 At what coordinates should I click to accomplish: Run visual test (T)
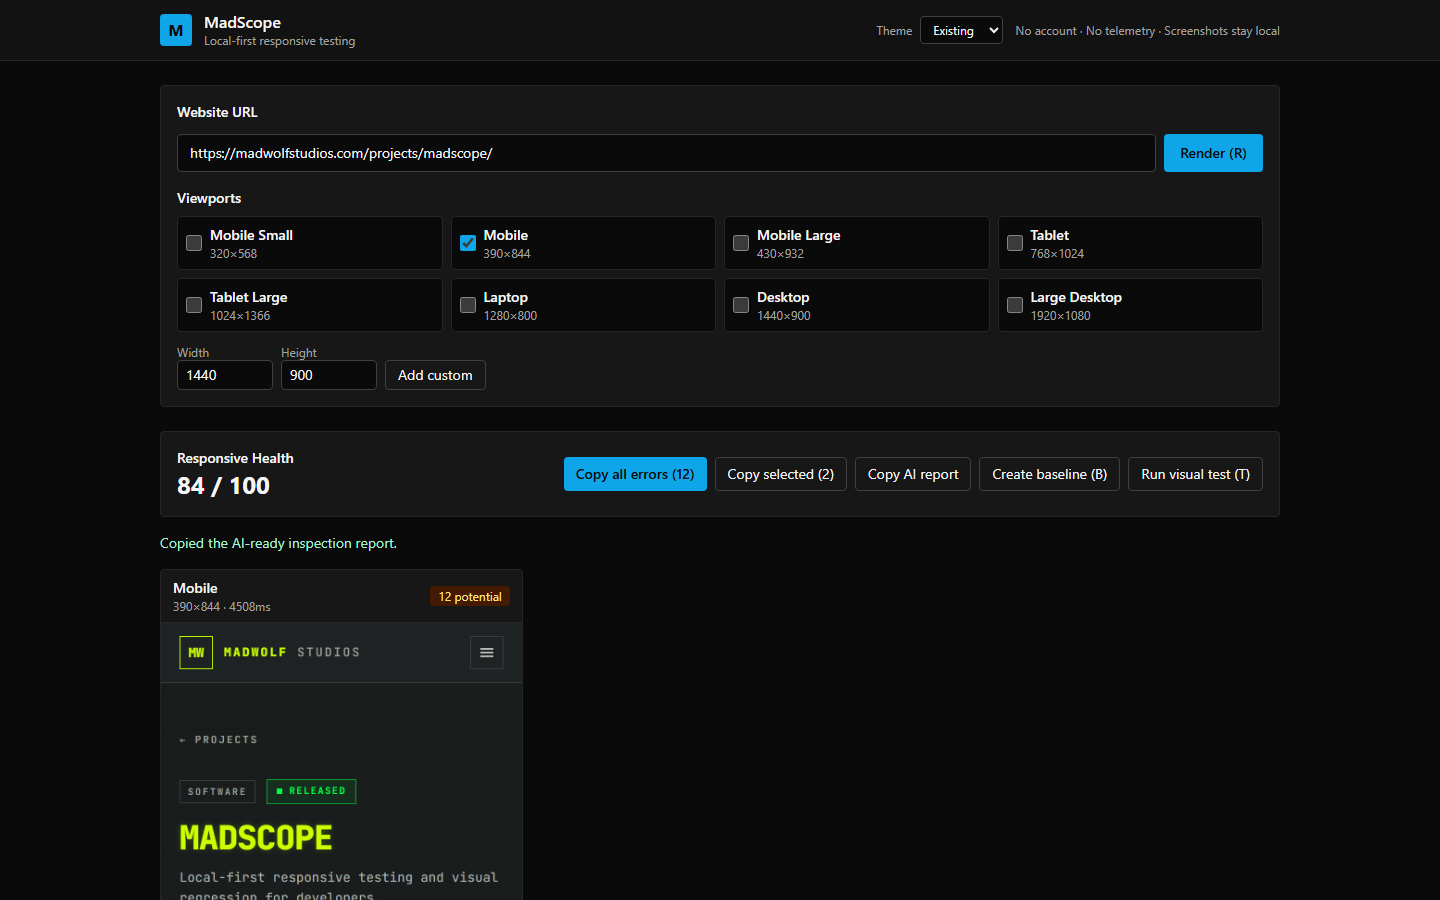pos(1195,474)
